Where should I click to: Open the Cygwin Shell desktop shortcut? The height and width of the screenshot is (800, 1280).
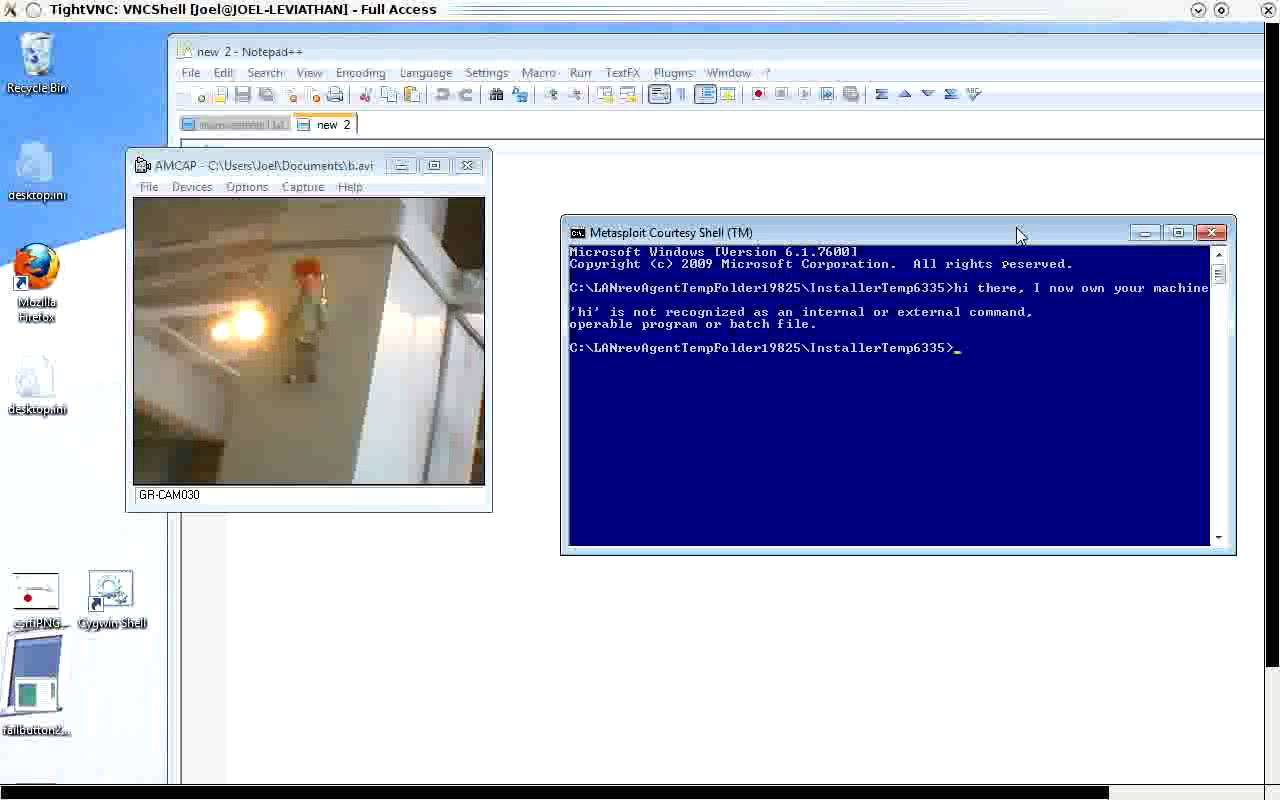coord(111,600)
